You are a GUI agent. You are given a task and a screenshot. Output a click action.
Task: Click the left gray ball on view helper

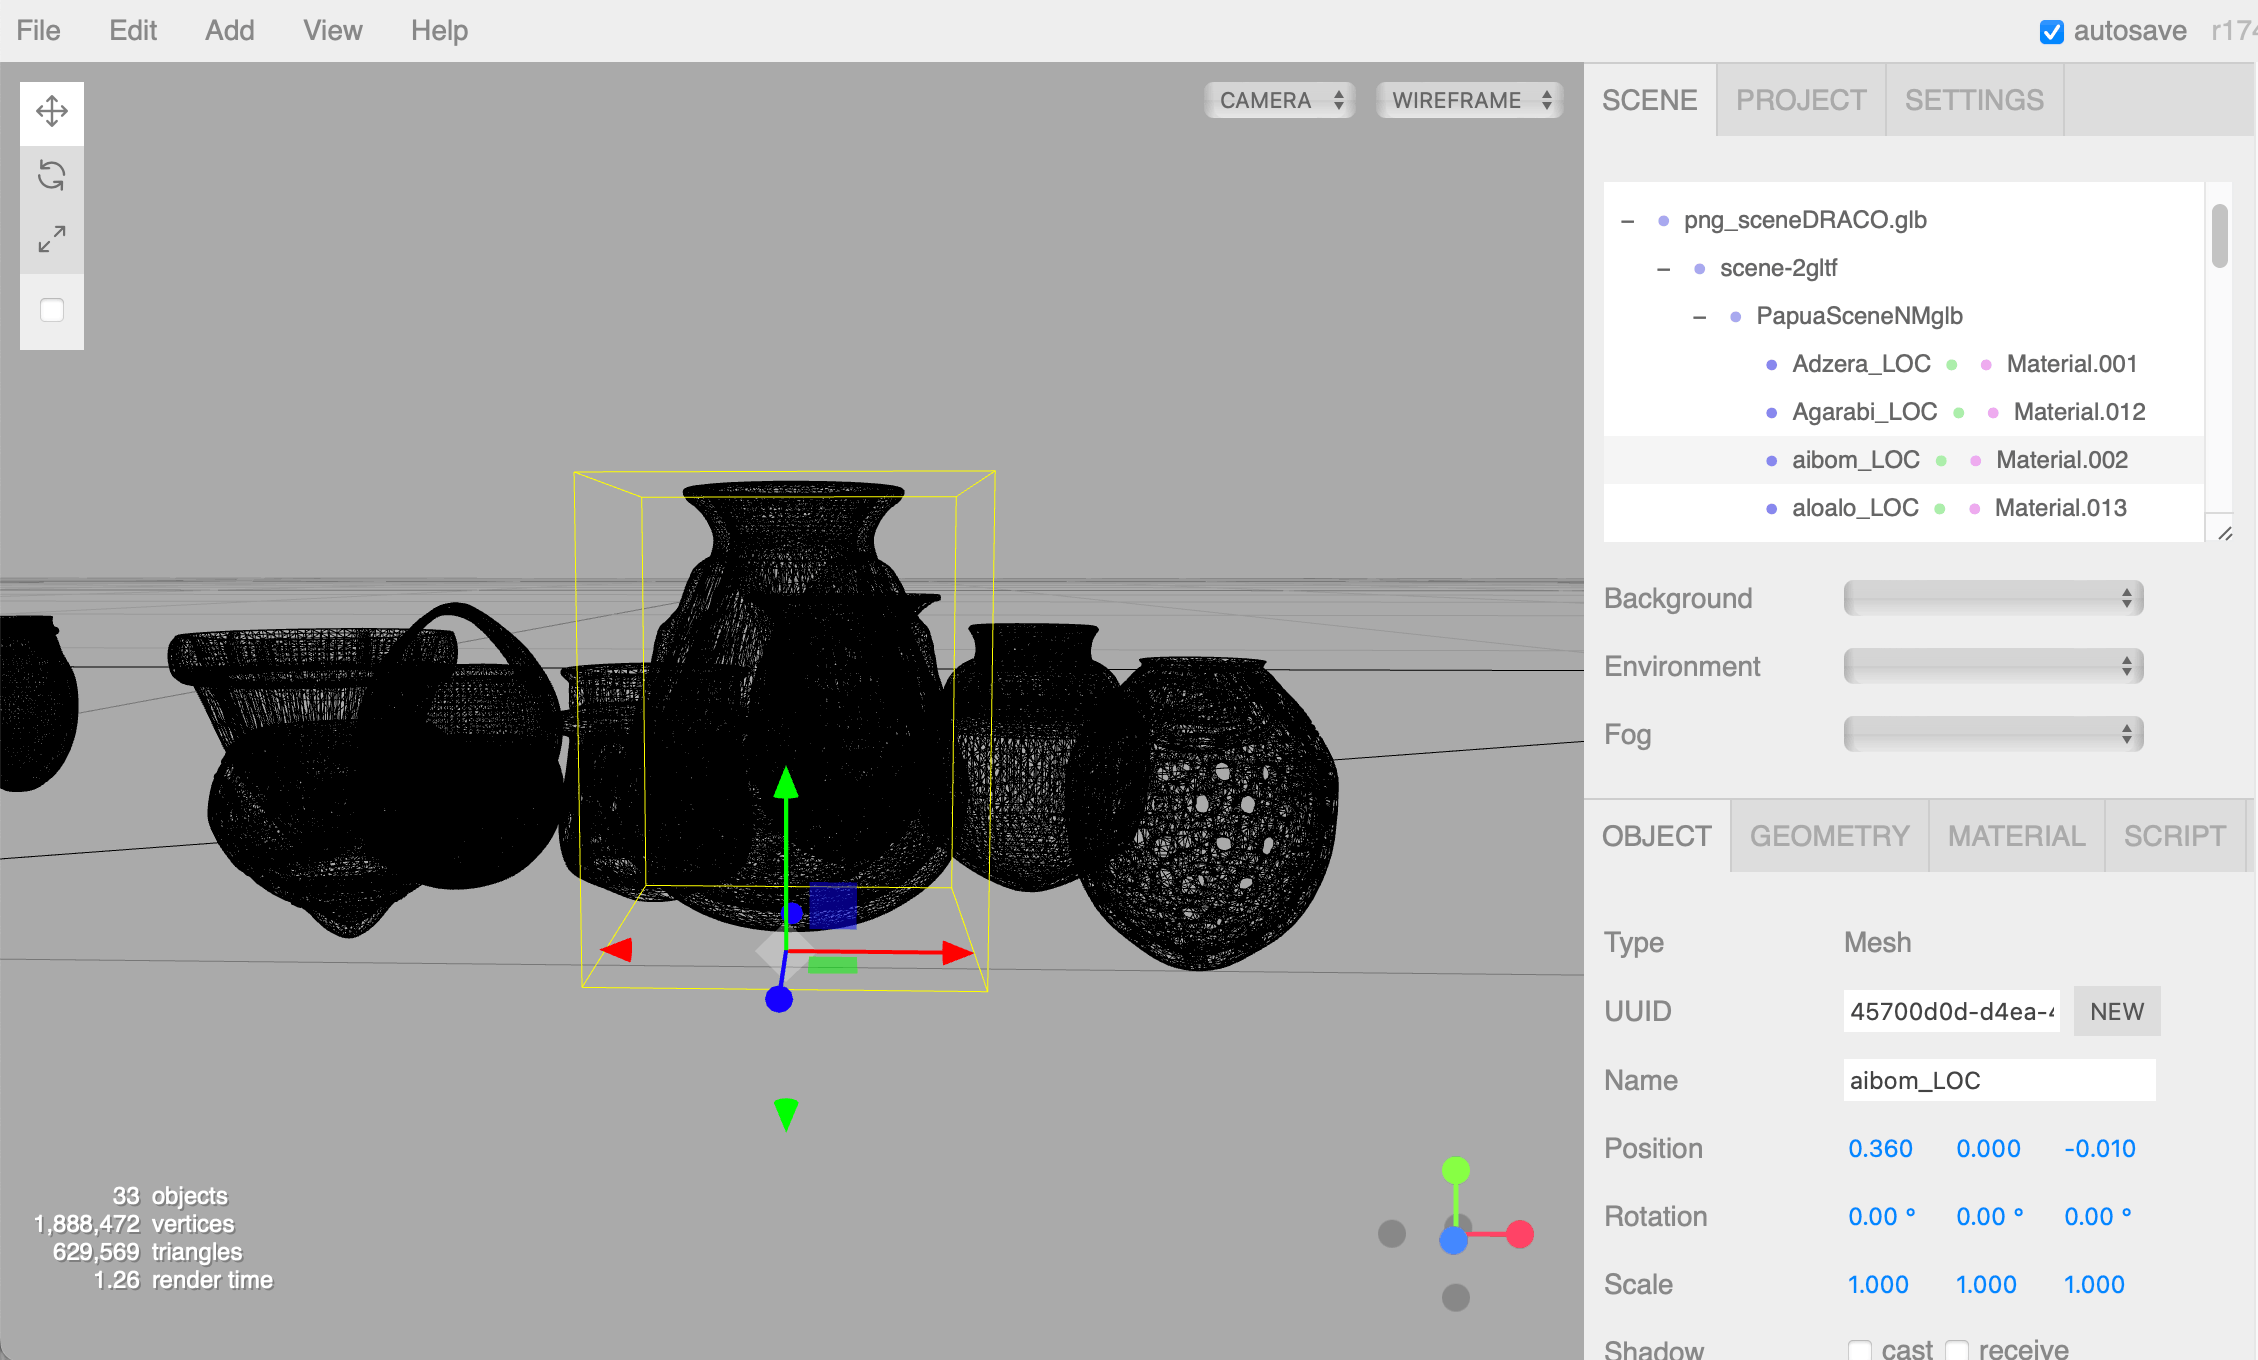(1392, 1234)
